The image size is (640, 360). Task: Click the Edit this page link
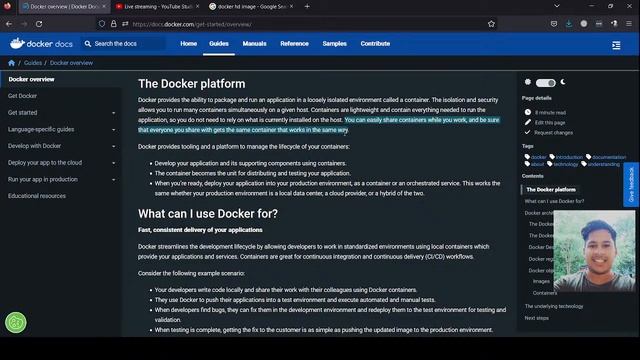(x=550, y=122)
